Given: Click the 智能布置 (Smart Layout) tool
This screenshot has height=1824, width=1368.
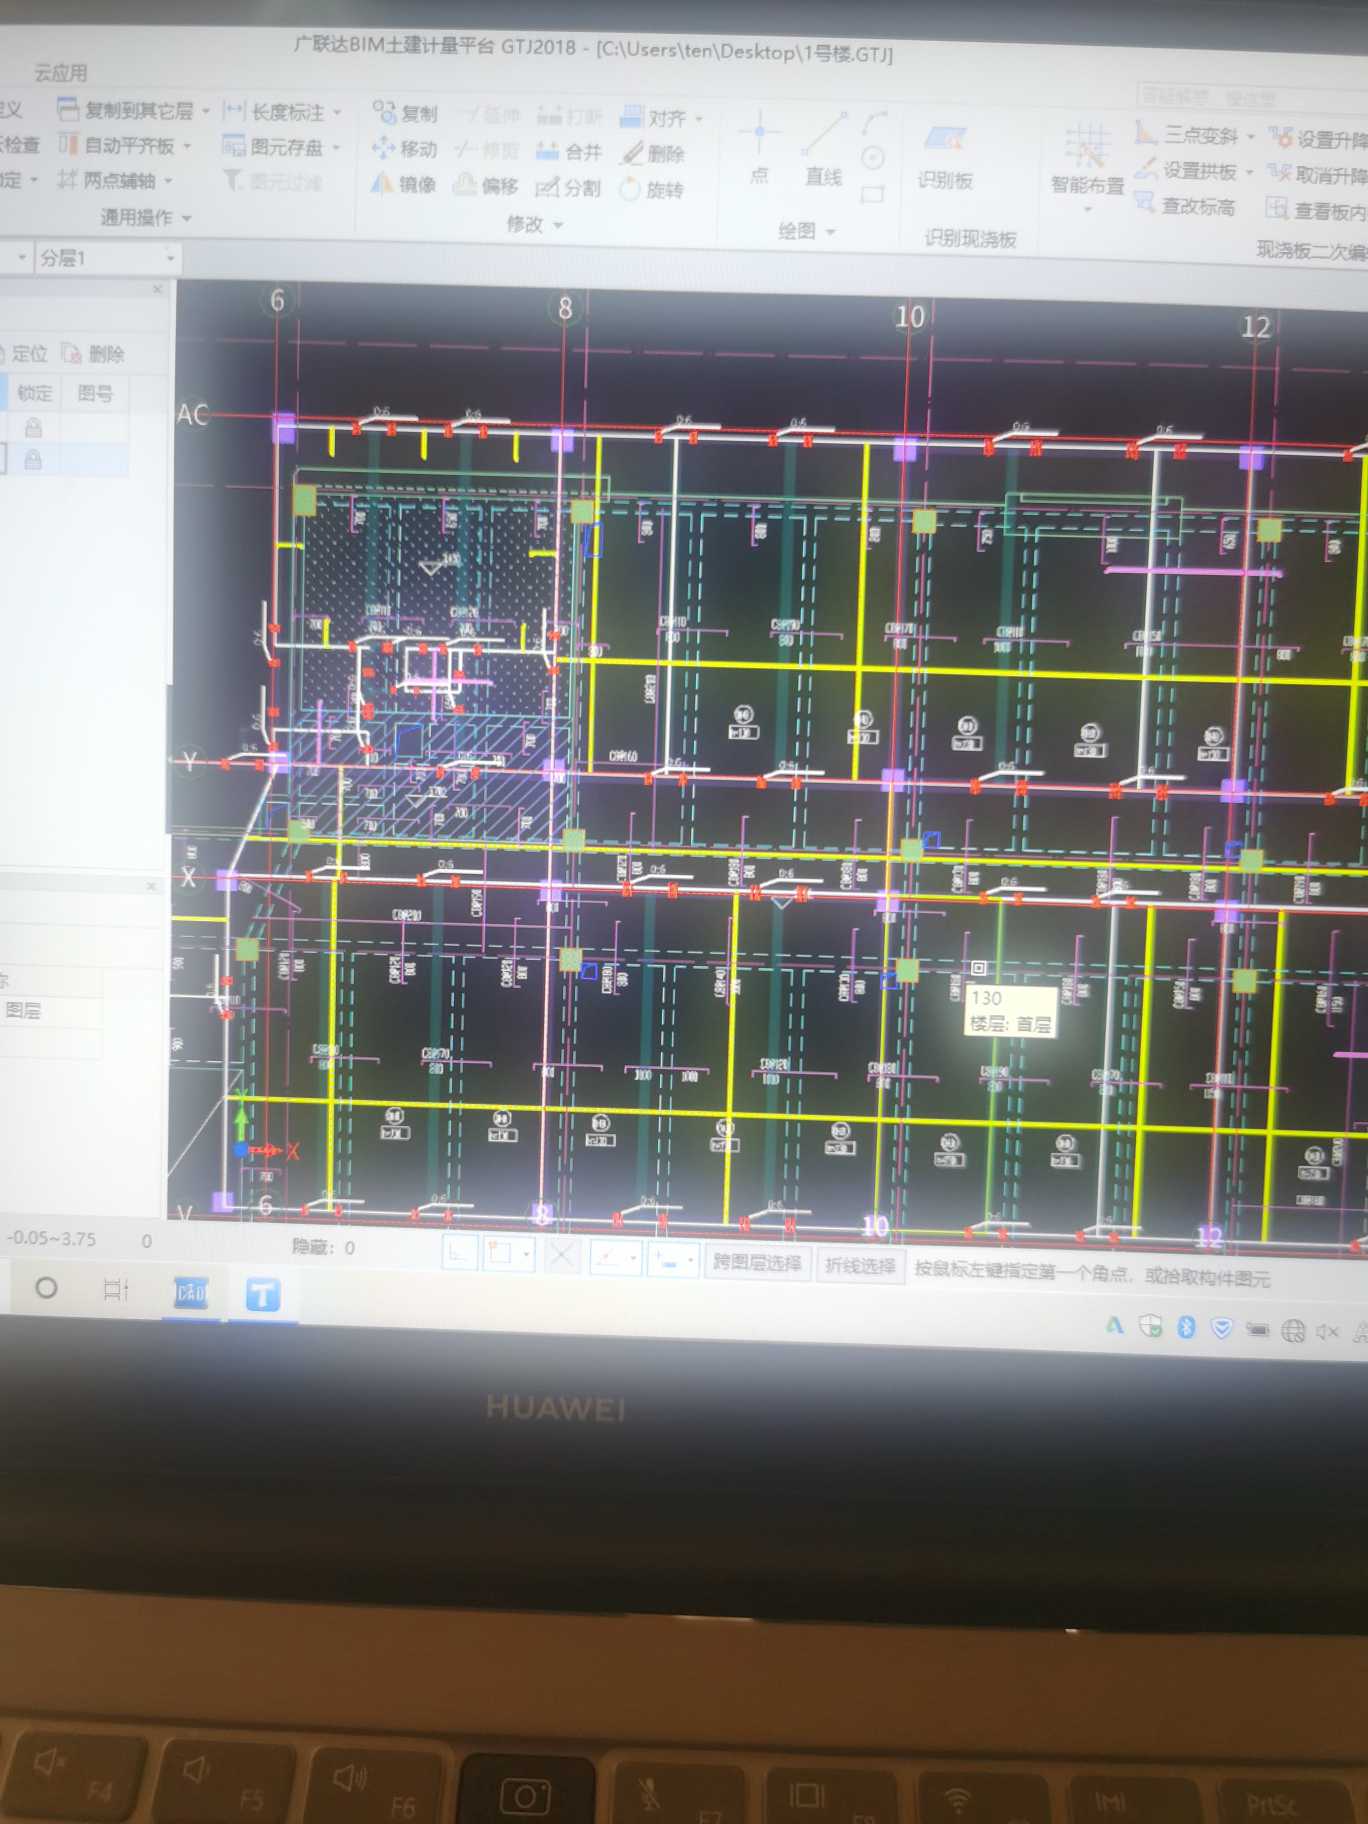Looking at the screenshot, I should pos(1087,160).
